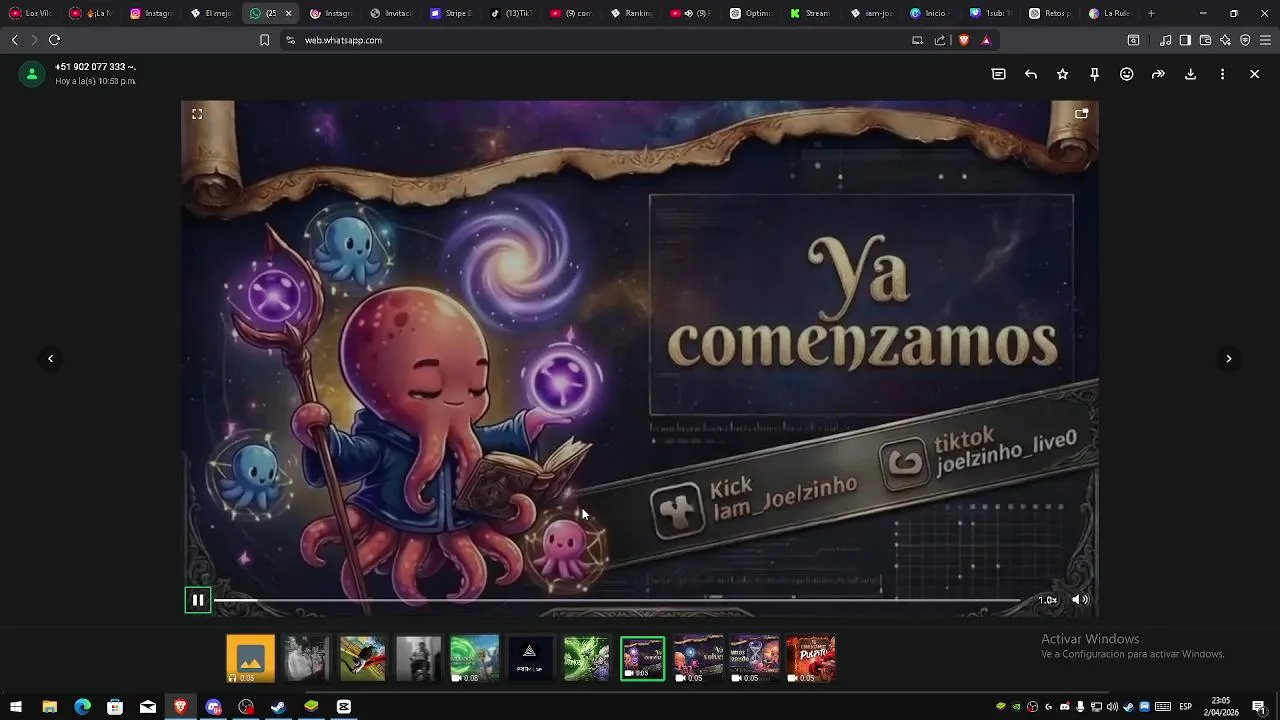The width and height of the screenshot is (1280, 720).
Task: Open the green swirl 0:08 video thumbnail
Action: pos(474,659)
